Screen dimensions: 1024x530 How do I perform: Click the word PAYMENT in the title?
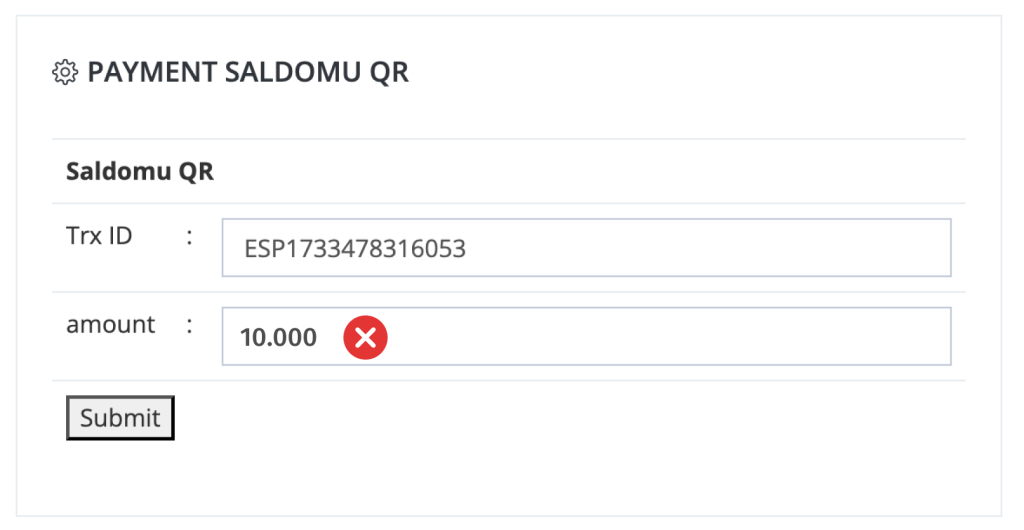[152, 72]
